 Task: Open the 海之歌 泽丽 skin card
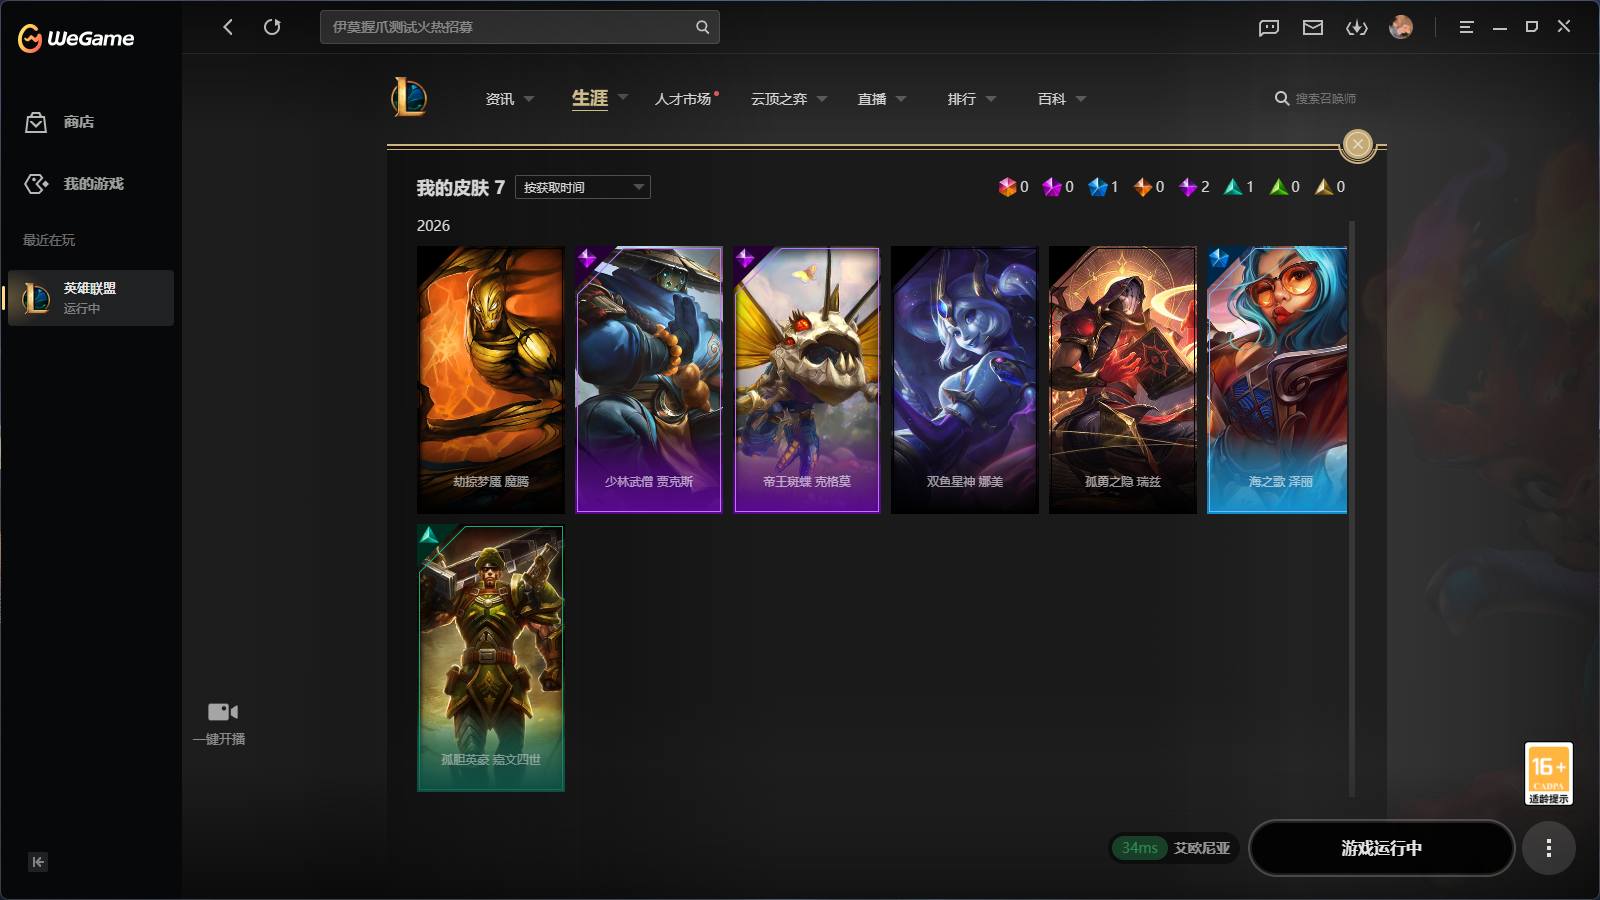[1277, 380]
